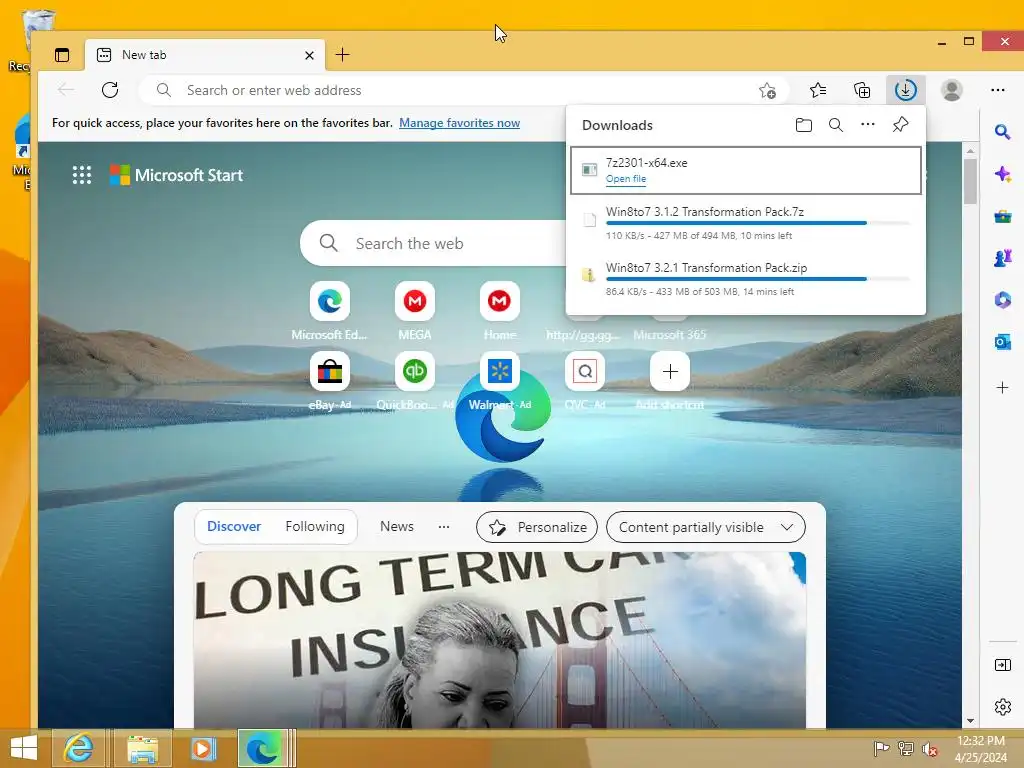Pin the Downloads panel

click(x=901, y=124)
